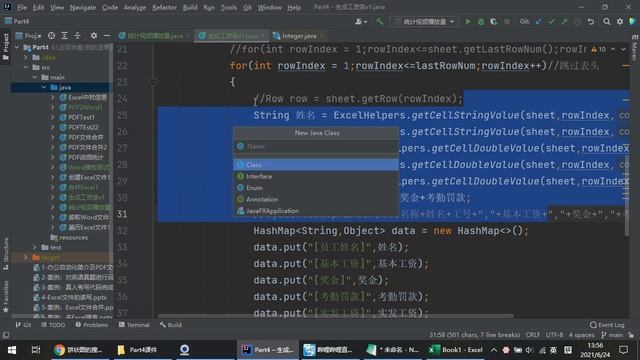
Task: Open the Event Log
Action: click(607, 325)
